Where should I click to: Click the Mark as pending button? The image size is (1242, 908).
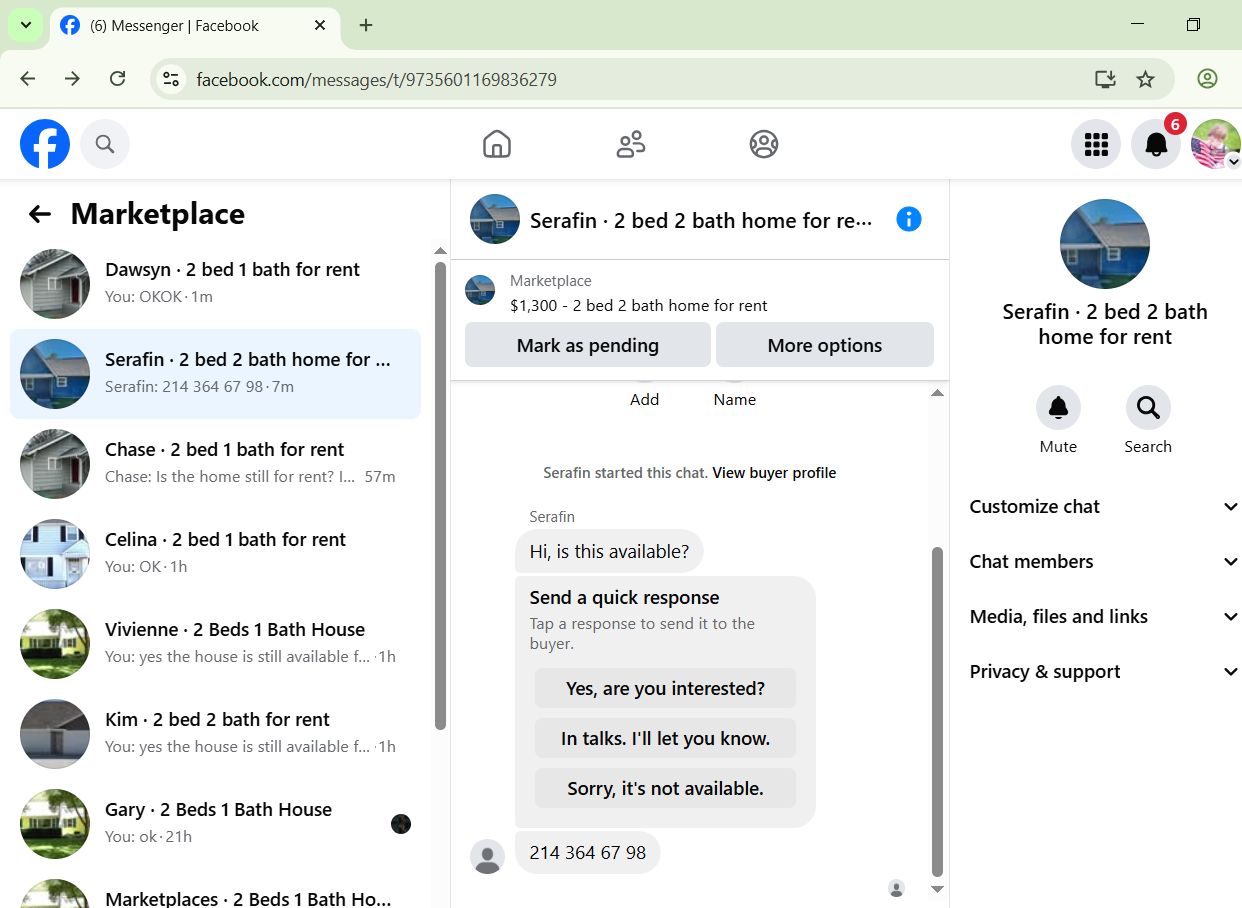[588, 345]
